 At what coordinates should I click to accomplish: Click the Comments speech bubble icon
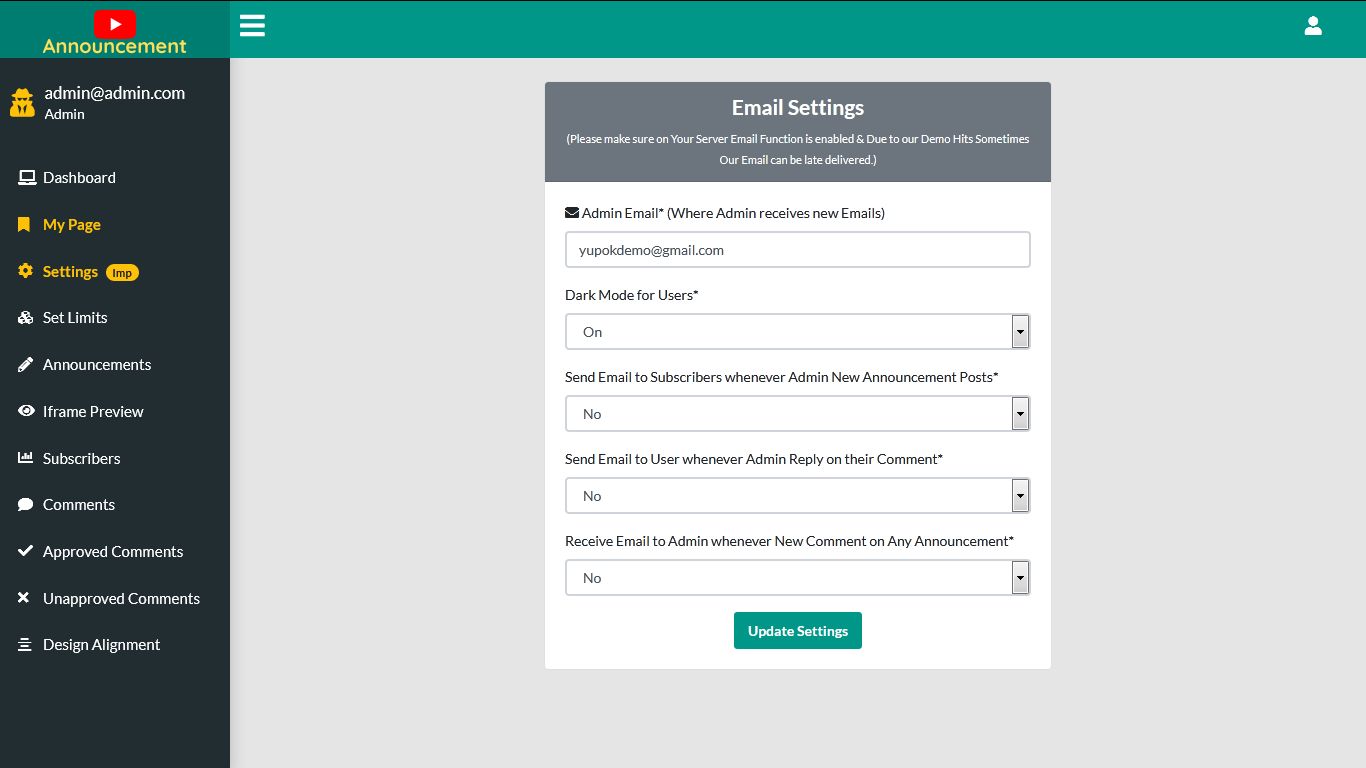[x=25, y=505]
